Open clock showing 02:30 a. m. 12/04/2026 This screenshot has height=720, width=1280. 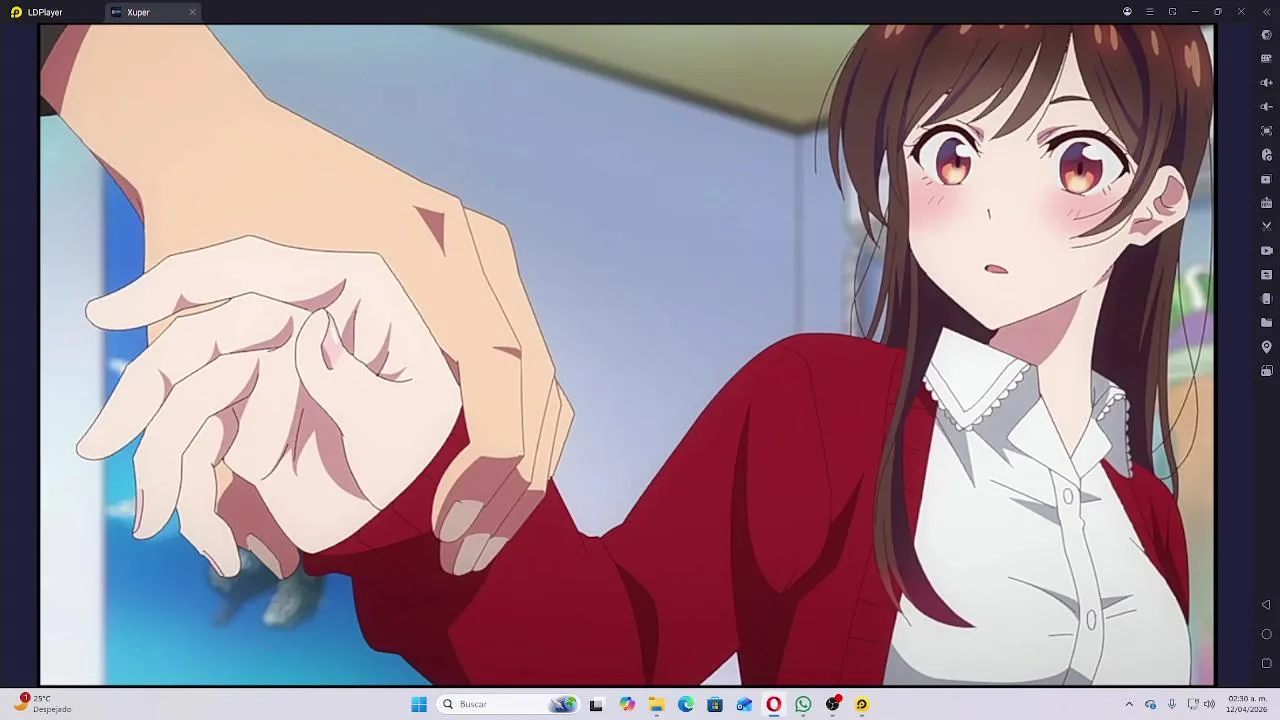[x=1247, y=704]
